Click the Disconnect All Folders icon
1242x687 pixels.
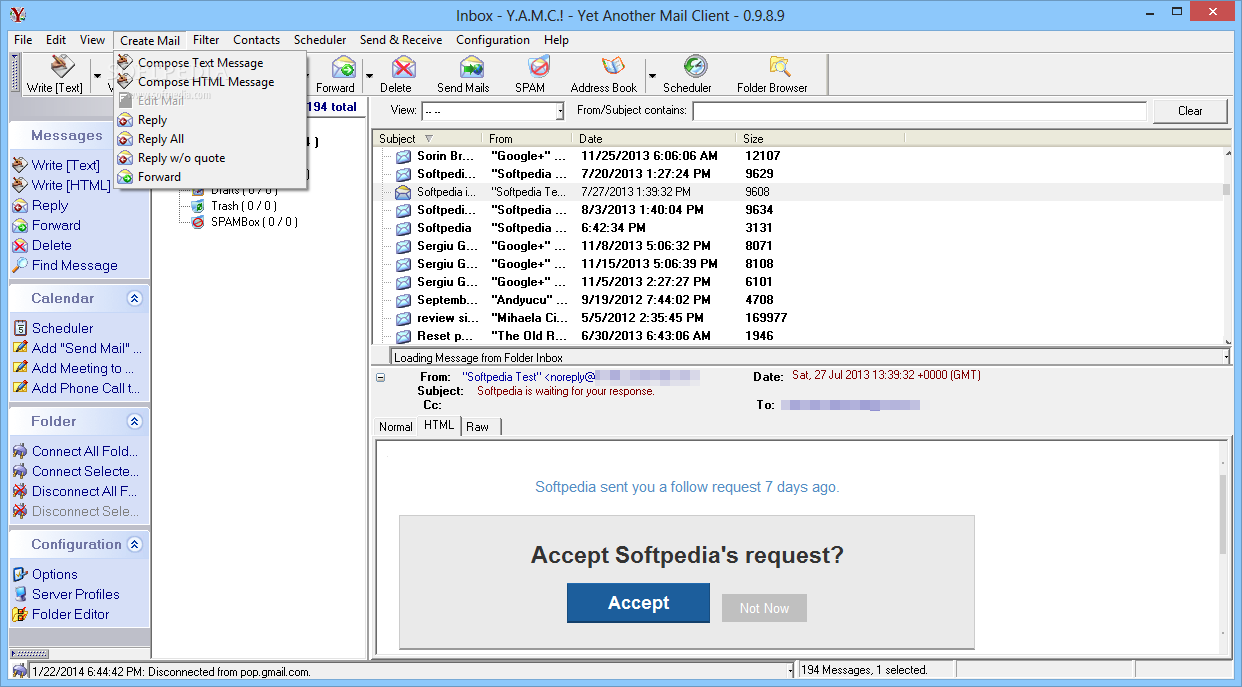20,491
